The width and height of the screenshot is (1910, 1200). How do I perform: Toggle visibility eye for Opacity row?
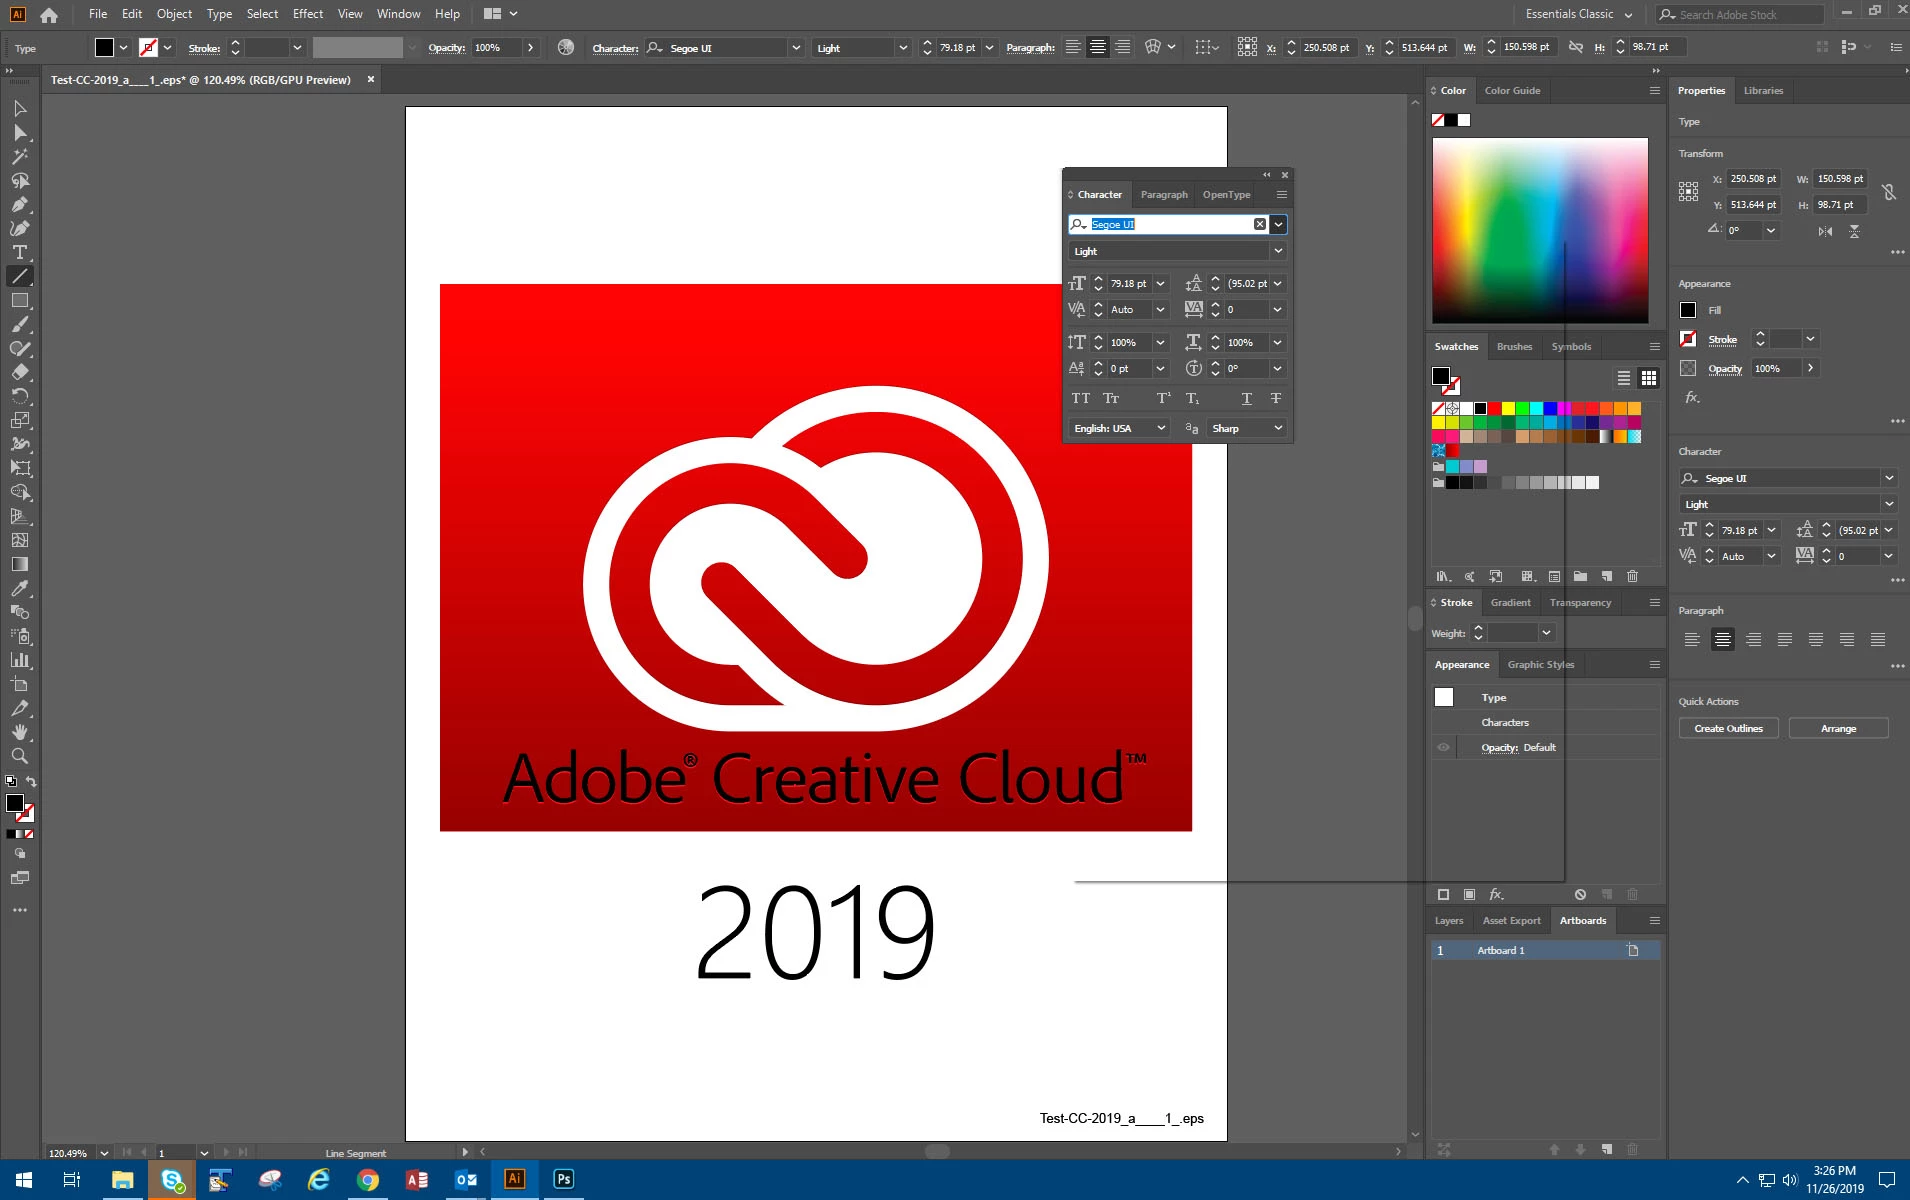[1443, 747]
